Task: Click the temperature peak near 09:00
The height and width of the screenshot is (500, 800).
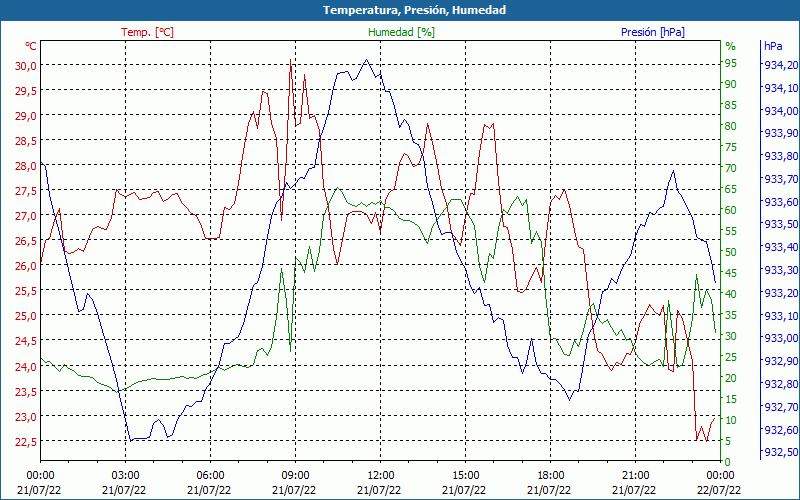Action: point(290,60)
